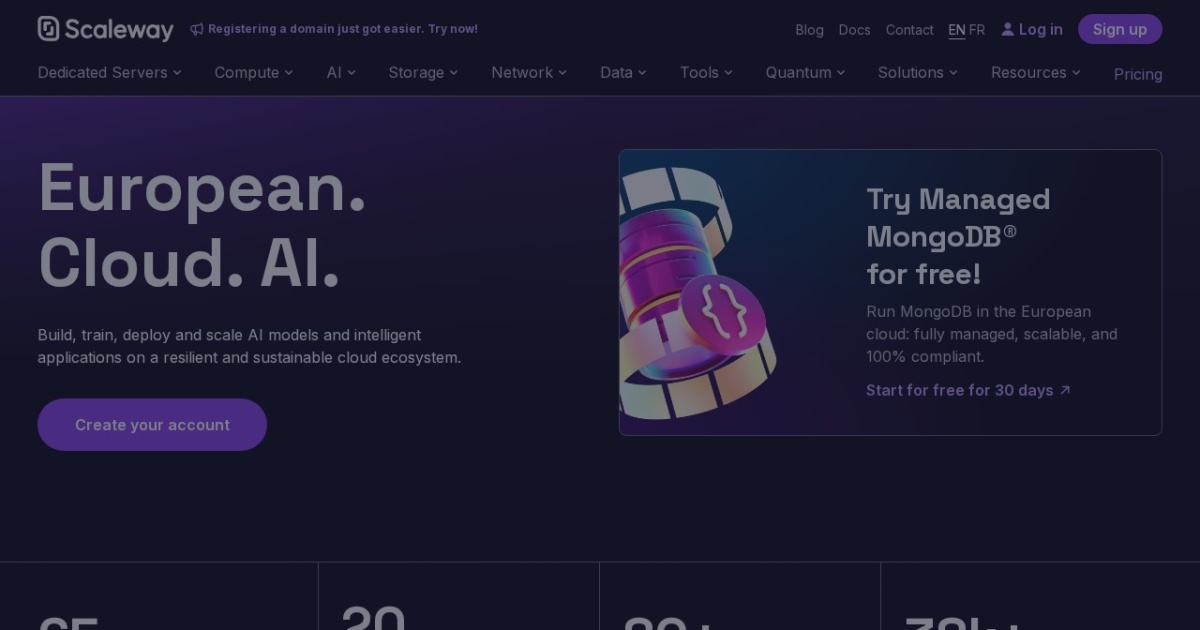Select the Data navigation option
The width and height of the screenshot is (1200, 630).
click(617, 72)
